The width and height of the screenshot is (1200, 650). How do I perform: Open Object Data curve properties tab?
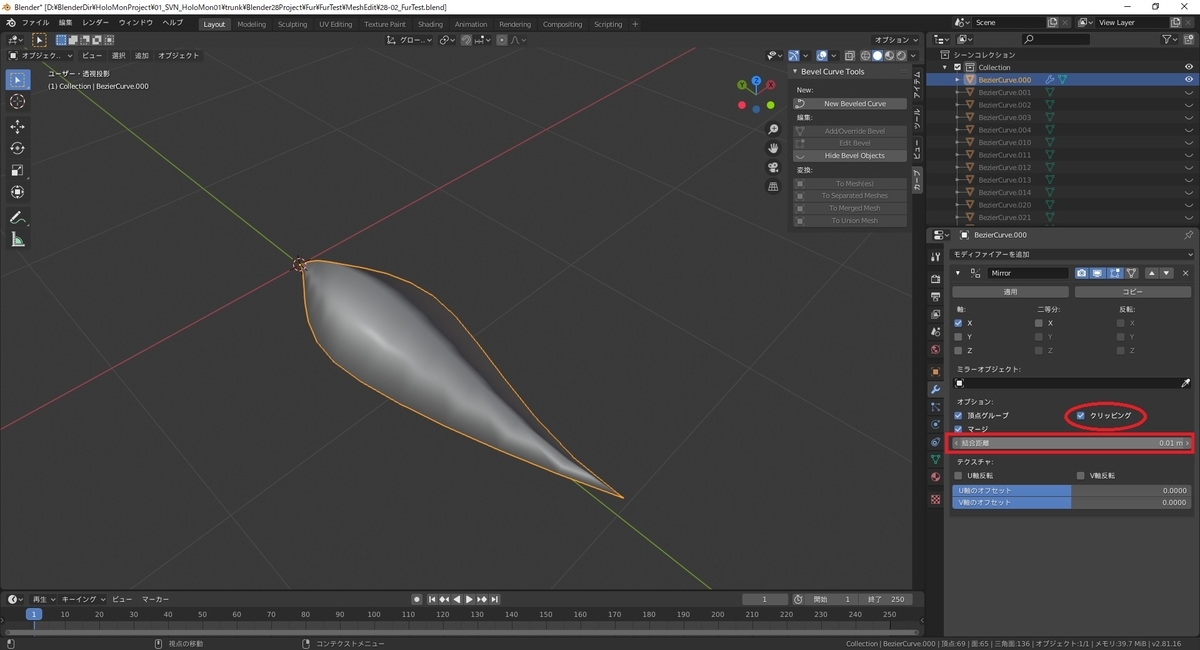click(935, 459)
